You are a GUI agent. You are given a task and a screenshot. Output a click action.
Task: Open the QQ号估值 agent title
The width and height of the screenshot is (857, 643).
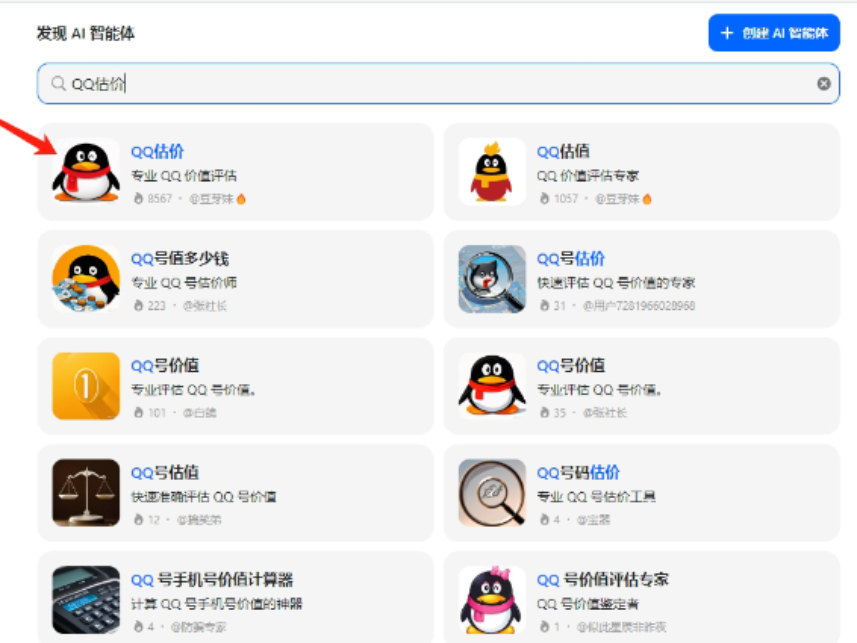(165, 472)
